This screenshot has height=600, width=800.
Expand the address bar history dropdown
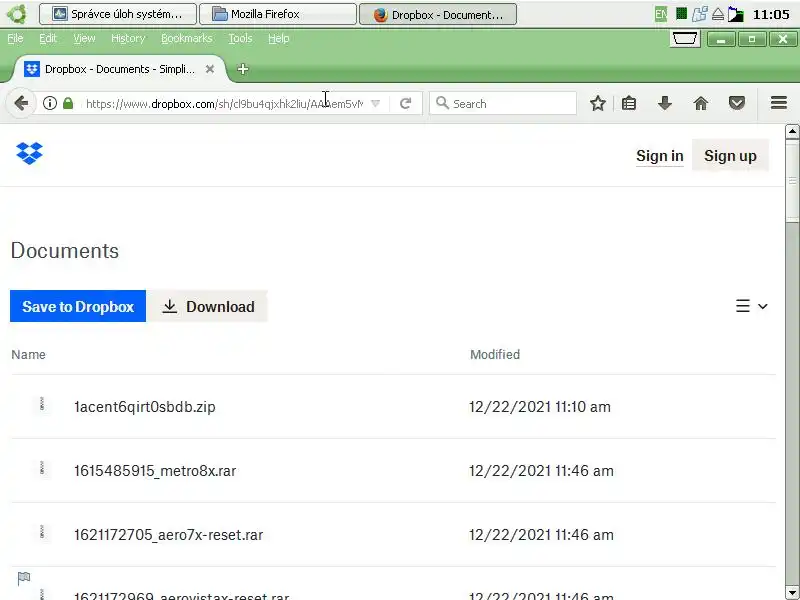point(376,104)
